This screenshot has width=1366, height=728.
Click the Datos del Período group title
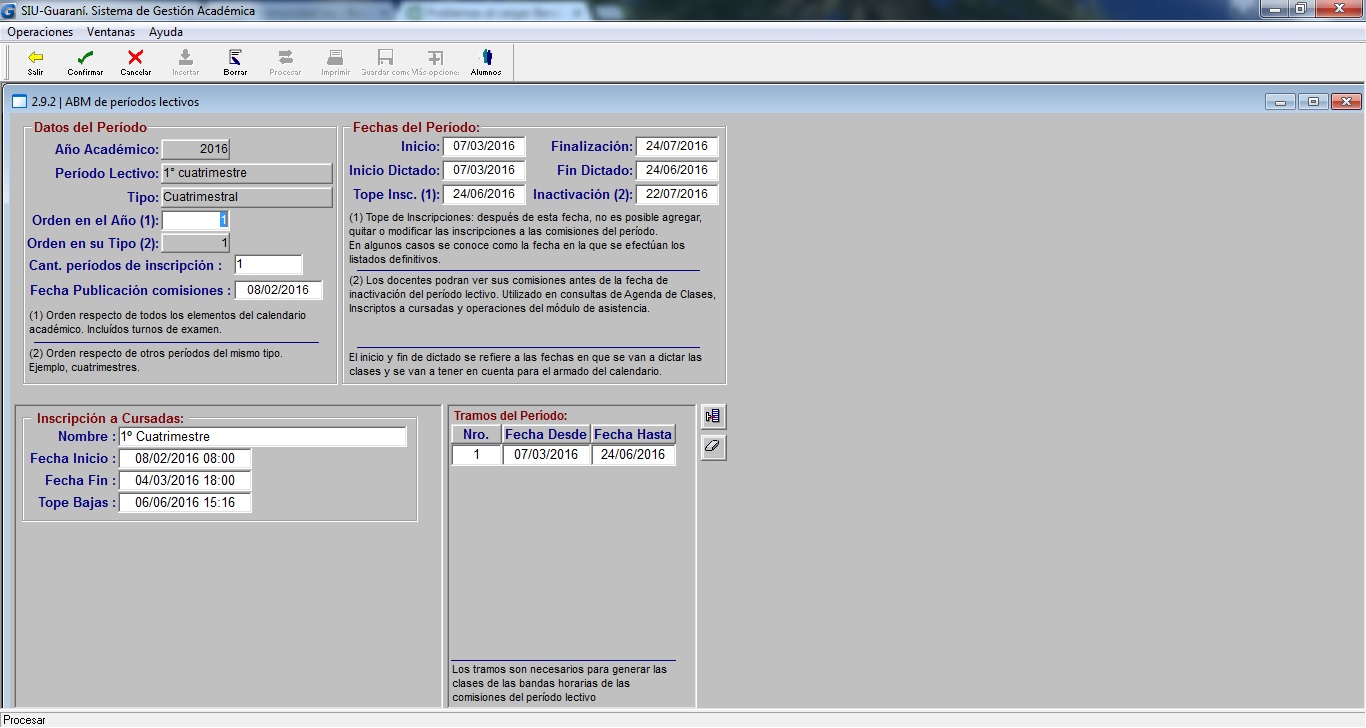[90, 128]
